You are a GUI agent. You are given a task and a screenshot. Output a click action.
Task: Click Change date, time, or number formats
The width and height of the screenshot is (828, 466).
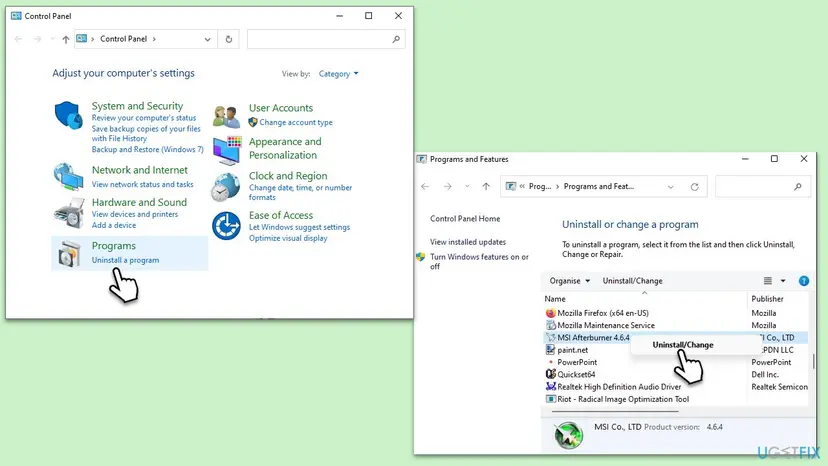[x=300, y=192]
